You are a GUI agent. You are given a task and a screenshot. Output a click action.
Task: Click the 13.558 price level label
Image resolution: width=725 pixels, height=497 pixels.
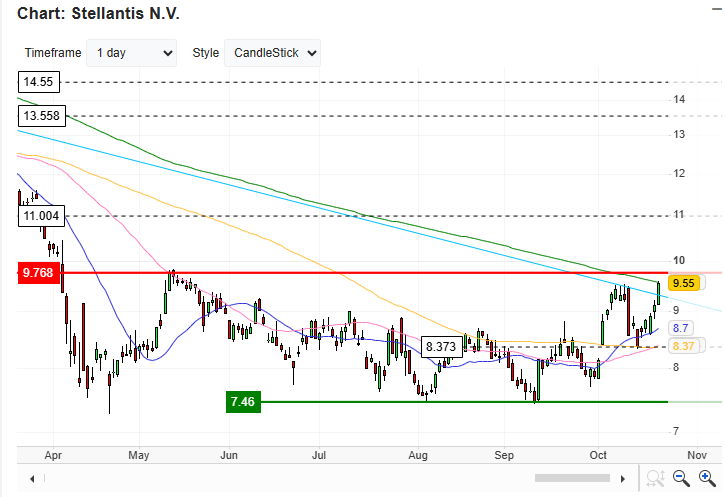[42, 116]
